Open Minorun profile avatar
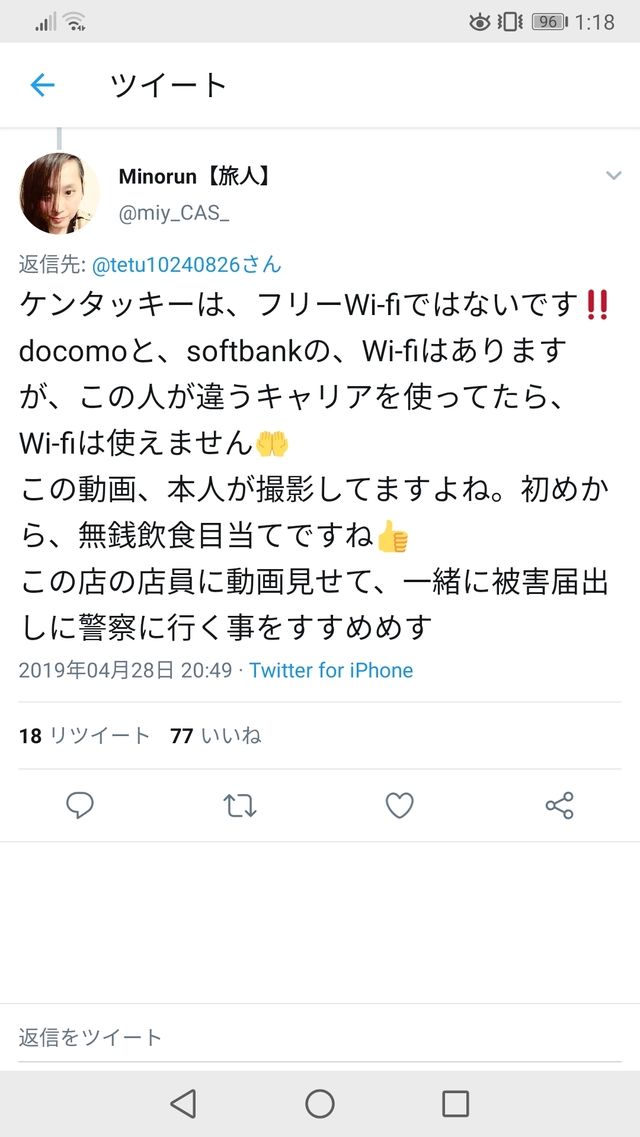The image size is (640, 1137). (59, 193)
